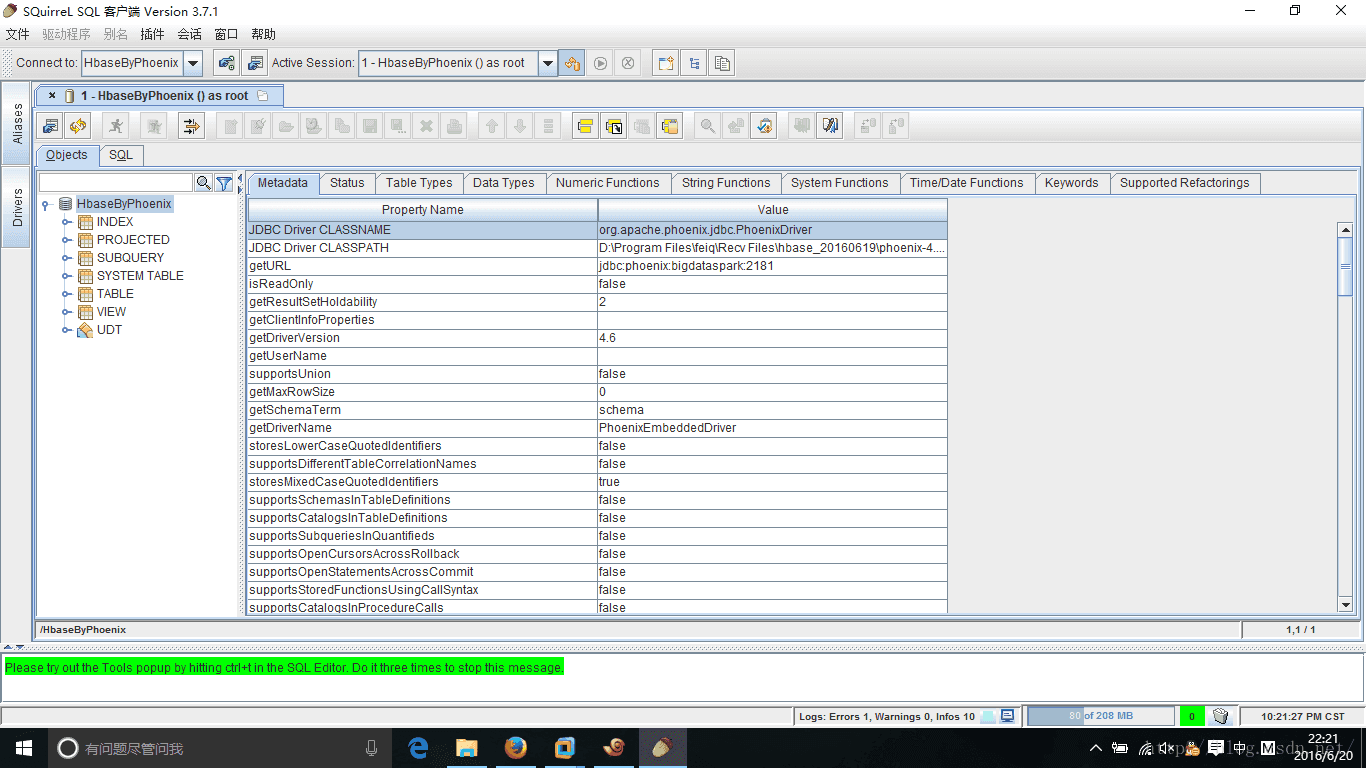Click the first yellow result-tabs icon
Screen dimensions: 1366x768
(585, 126)
